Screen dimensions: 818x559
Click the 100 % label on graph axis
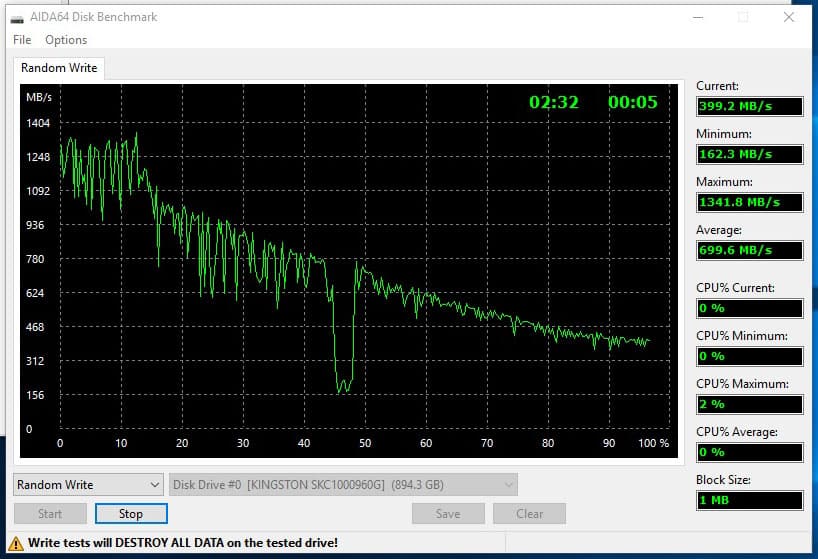pos(653,443)
